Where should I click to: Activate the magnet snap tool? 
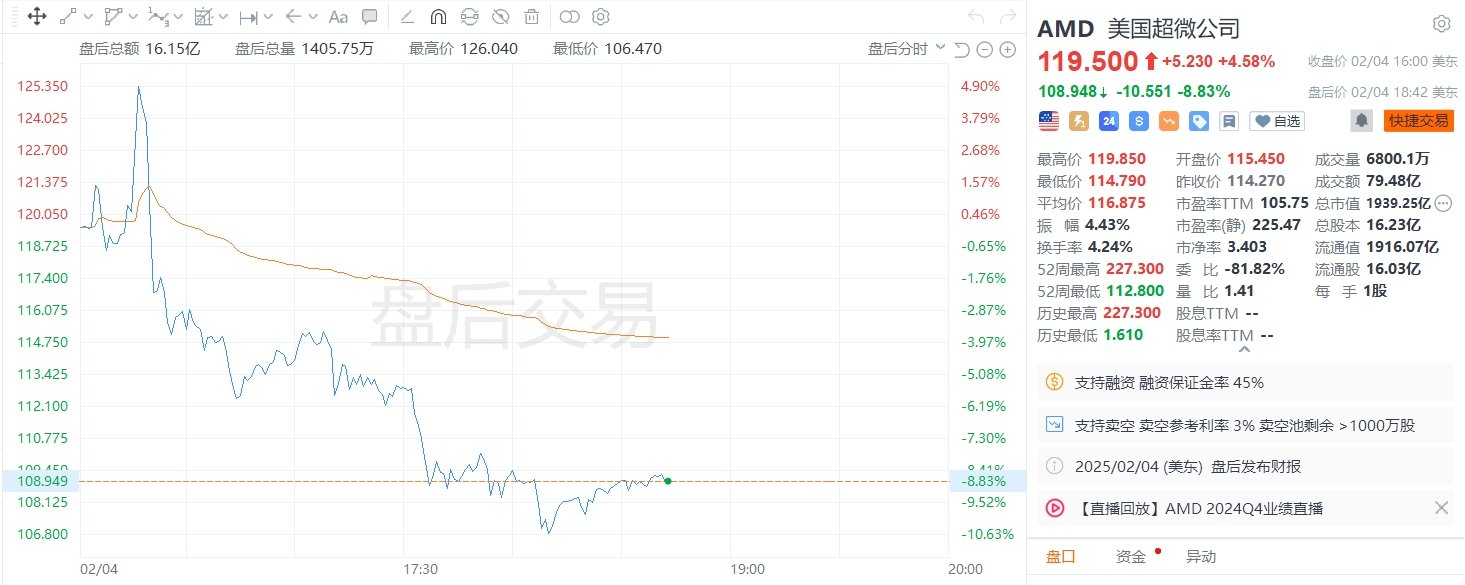coord(438,17)
